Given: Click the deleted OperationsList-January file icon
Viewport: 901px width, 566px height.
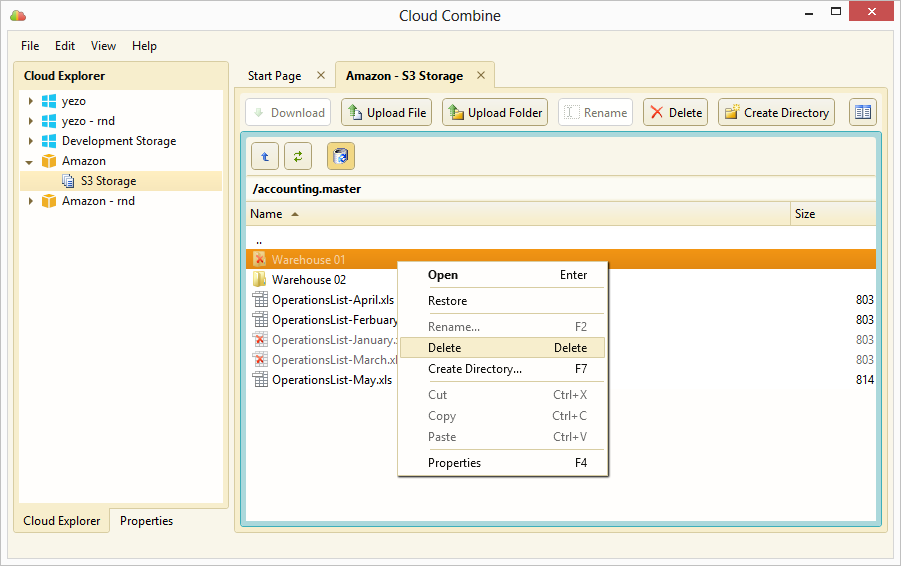Looking at the screenshot, I should (x=260, y=340).
